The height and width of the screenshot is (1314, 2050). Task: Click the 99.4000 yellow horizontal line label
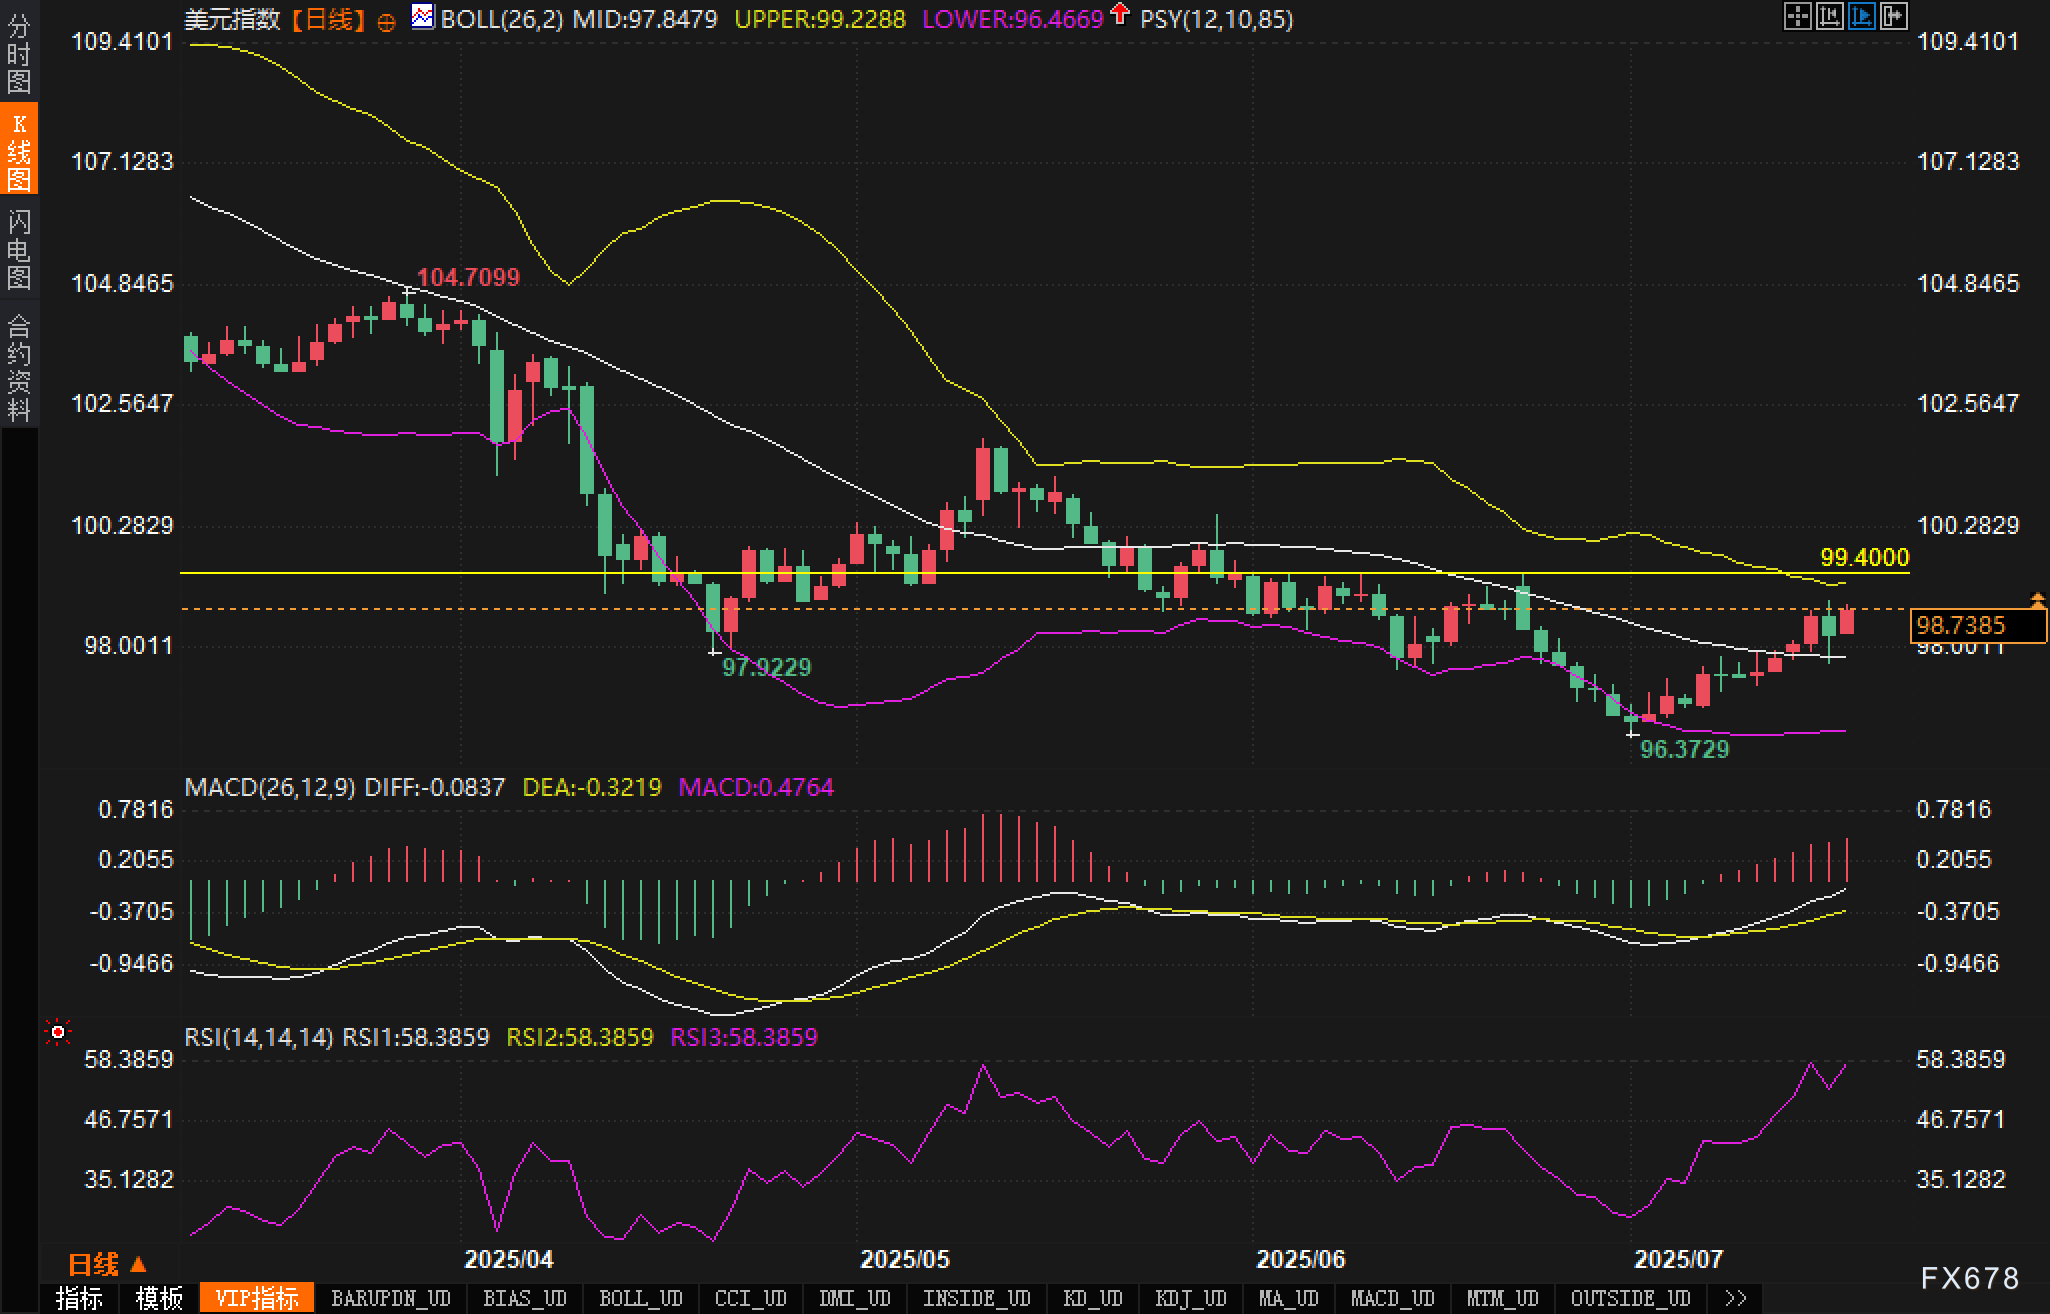(1864, 558)
